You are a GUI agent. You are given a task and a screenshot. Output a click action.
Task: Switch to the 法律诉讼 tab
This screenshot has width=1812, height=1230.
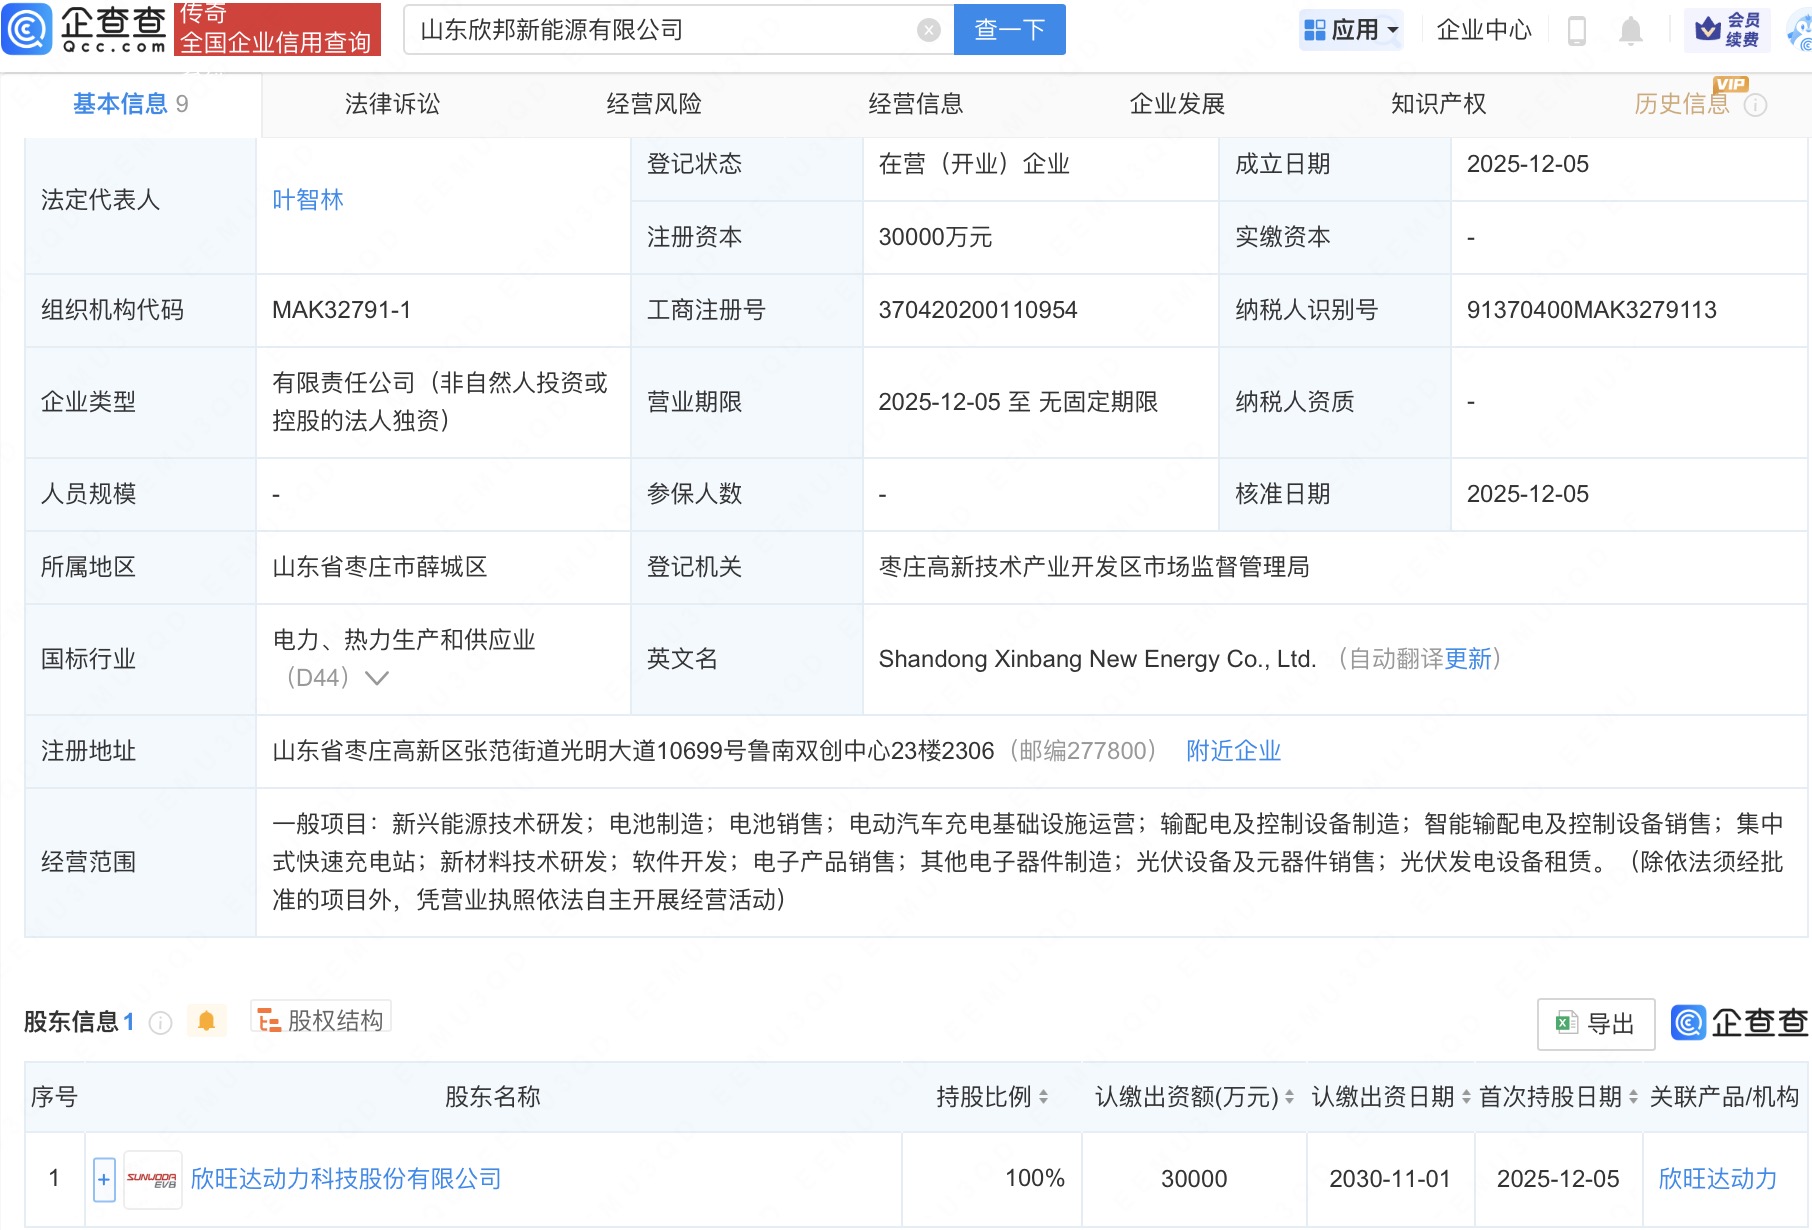click(392, 103)
